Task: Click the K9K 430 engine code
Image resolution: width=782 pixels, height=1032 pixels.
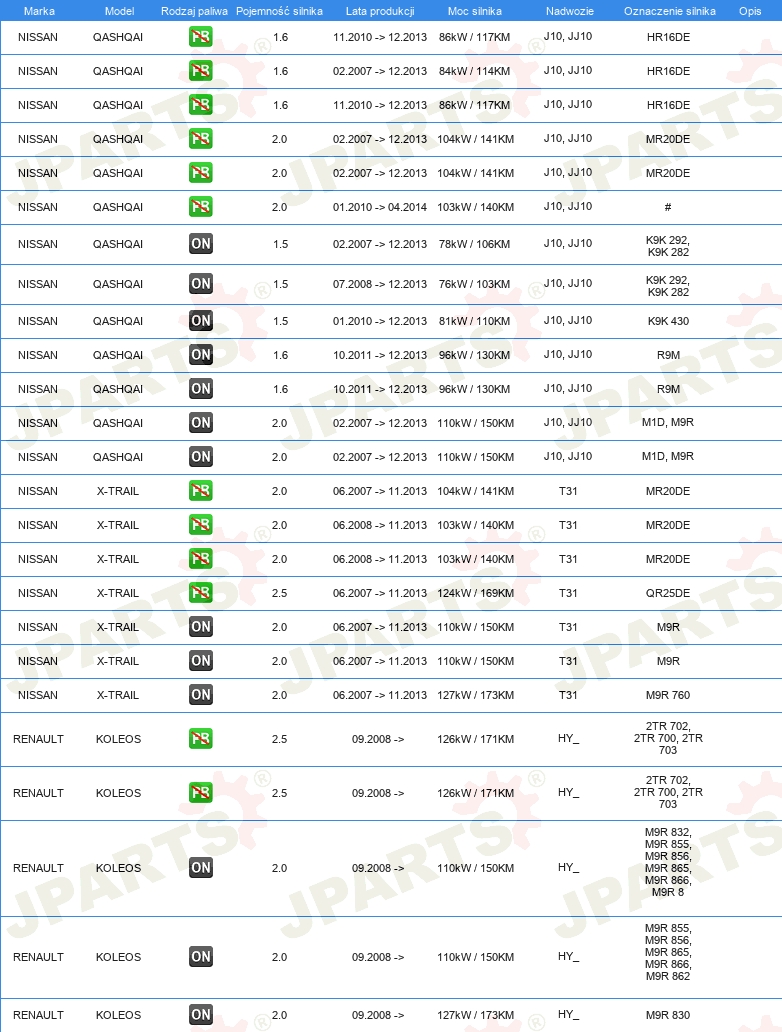Action: coord(668,321)
